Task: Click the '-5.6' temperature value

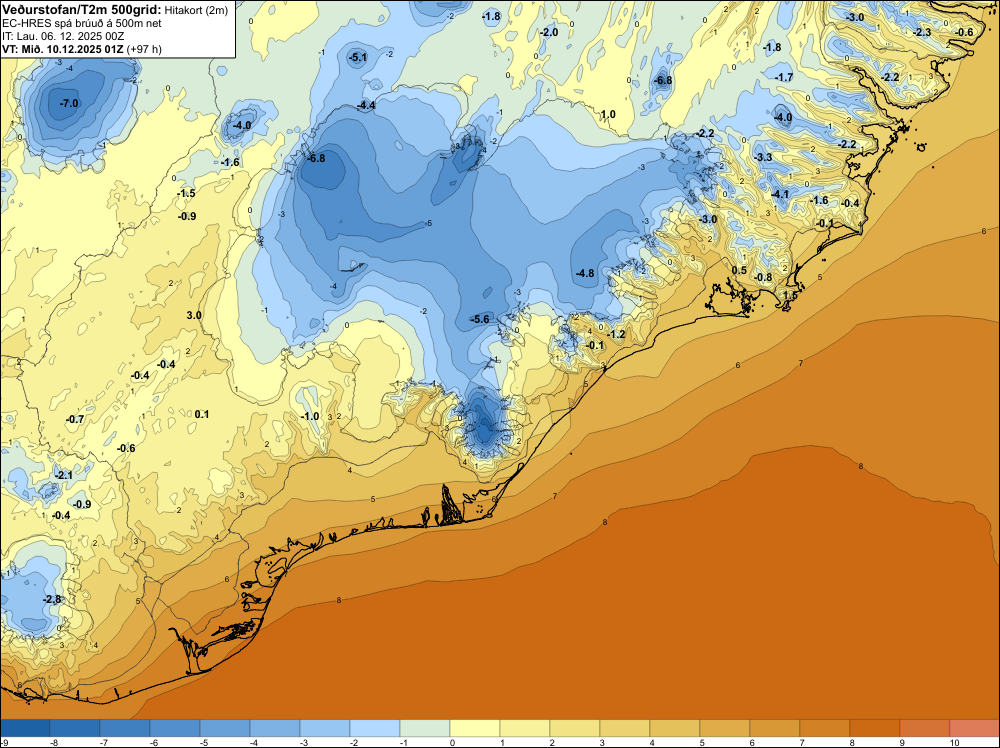Action: click(x=480, y=319)
